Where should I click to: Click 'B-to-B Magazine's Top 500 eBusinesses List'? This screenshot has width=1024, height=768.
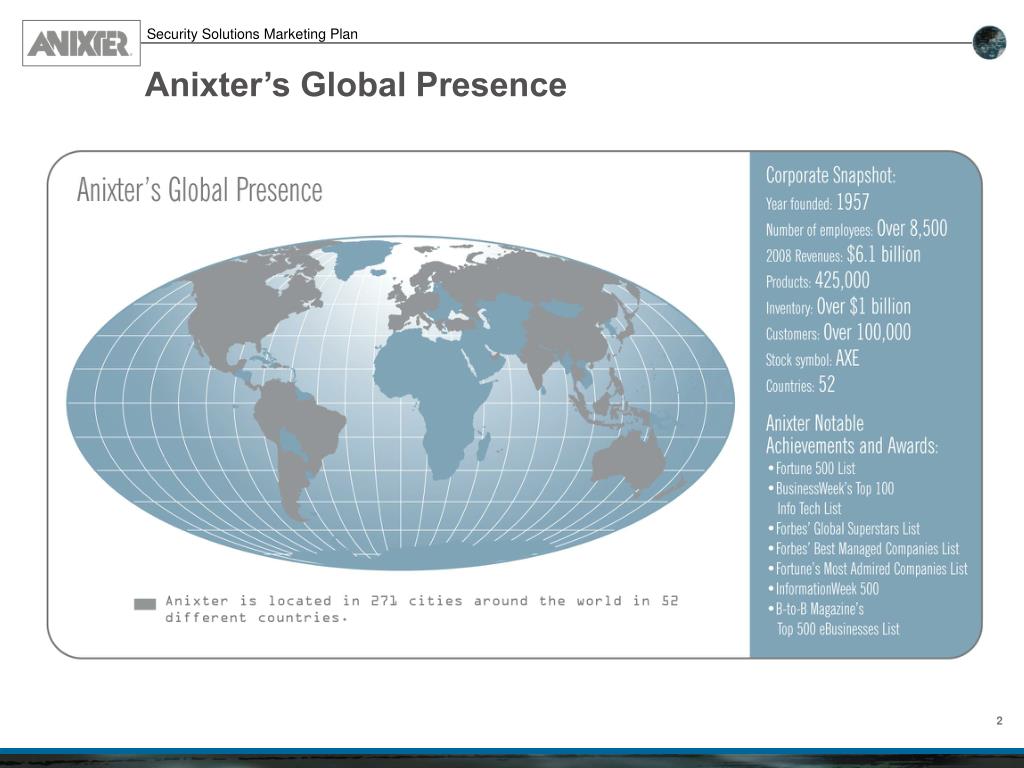pyautogui.click(x=834, y=619)
